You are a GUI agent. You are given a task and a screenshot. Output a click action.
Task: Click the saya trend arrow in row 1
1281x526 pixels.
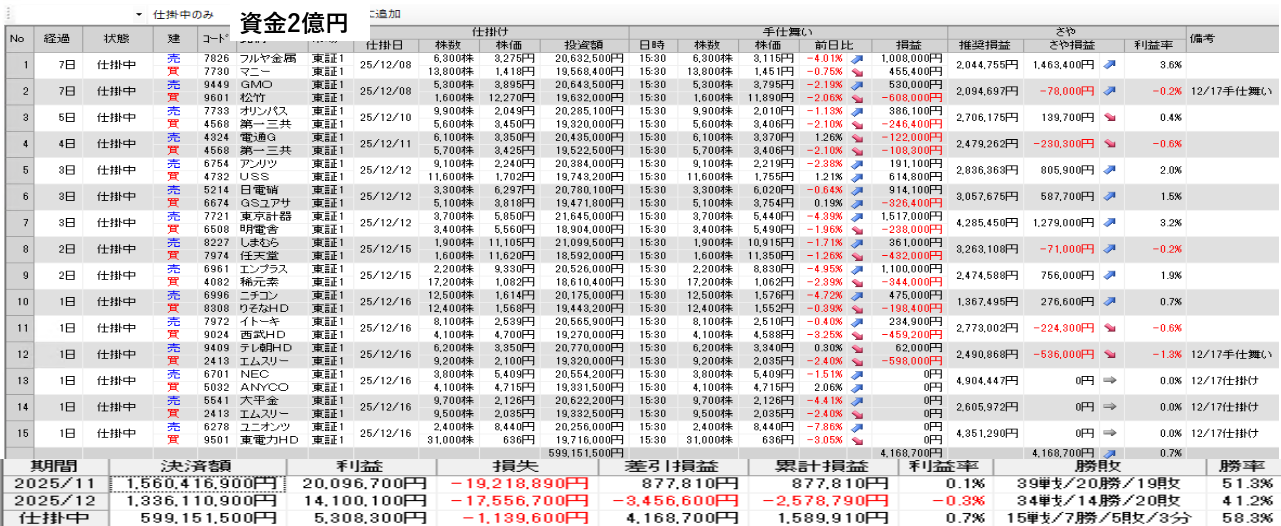tap(1109, 65)
